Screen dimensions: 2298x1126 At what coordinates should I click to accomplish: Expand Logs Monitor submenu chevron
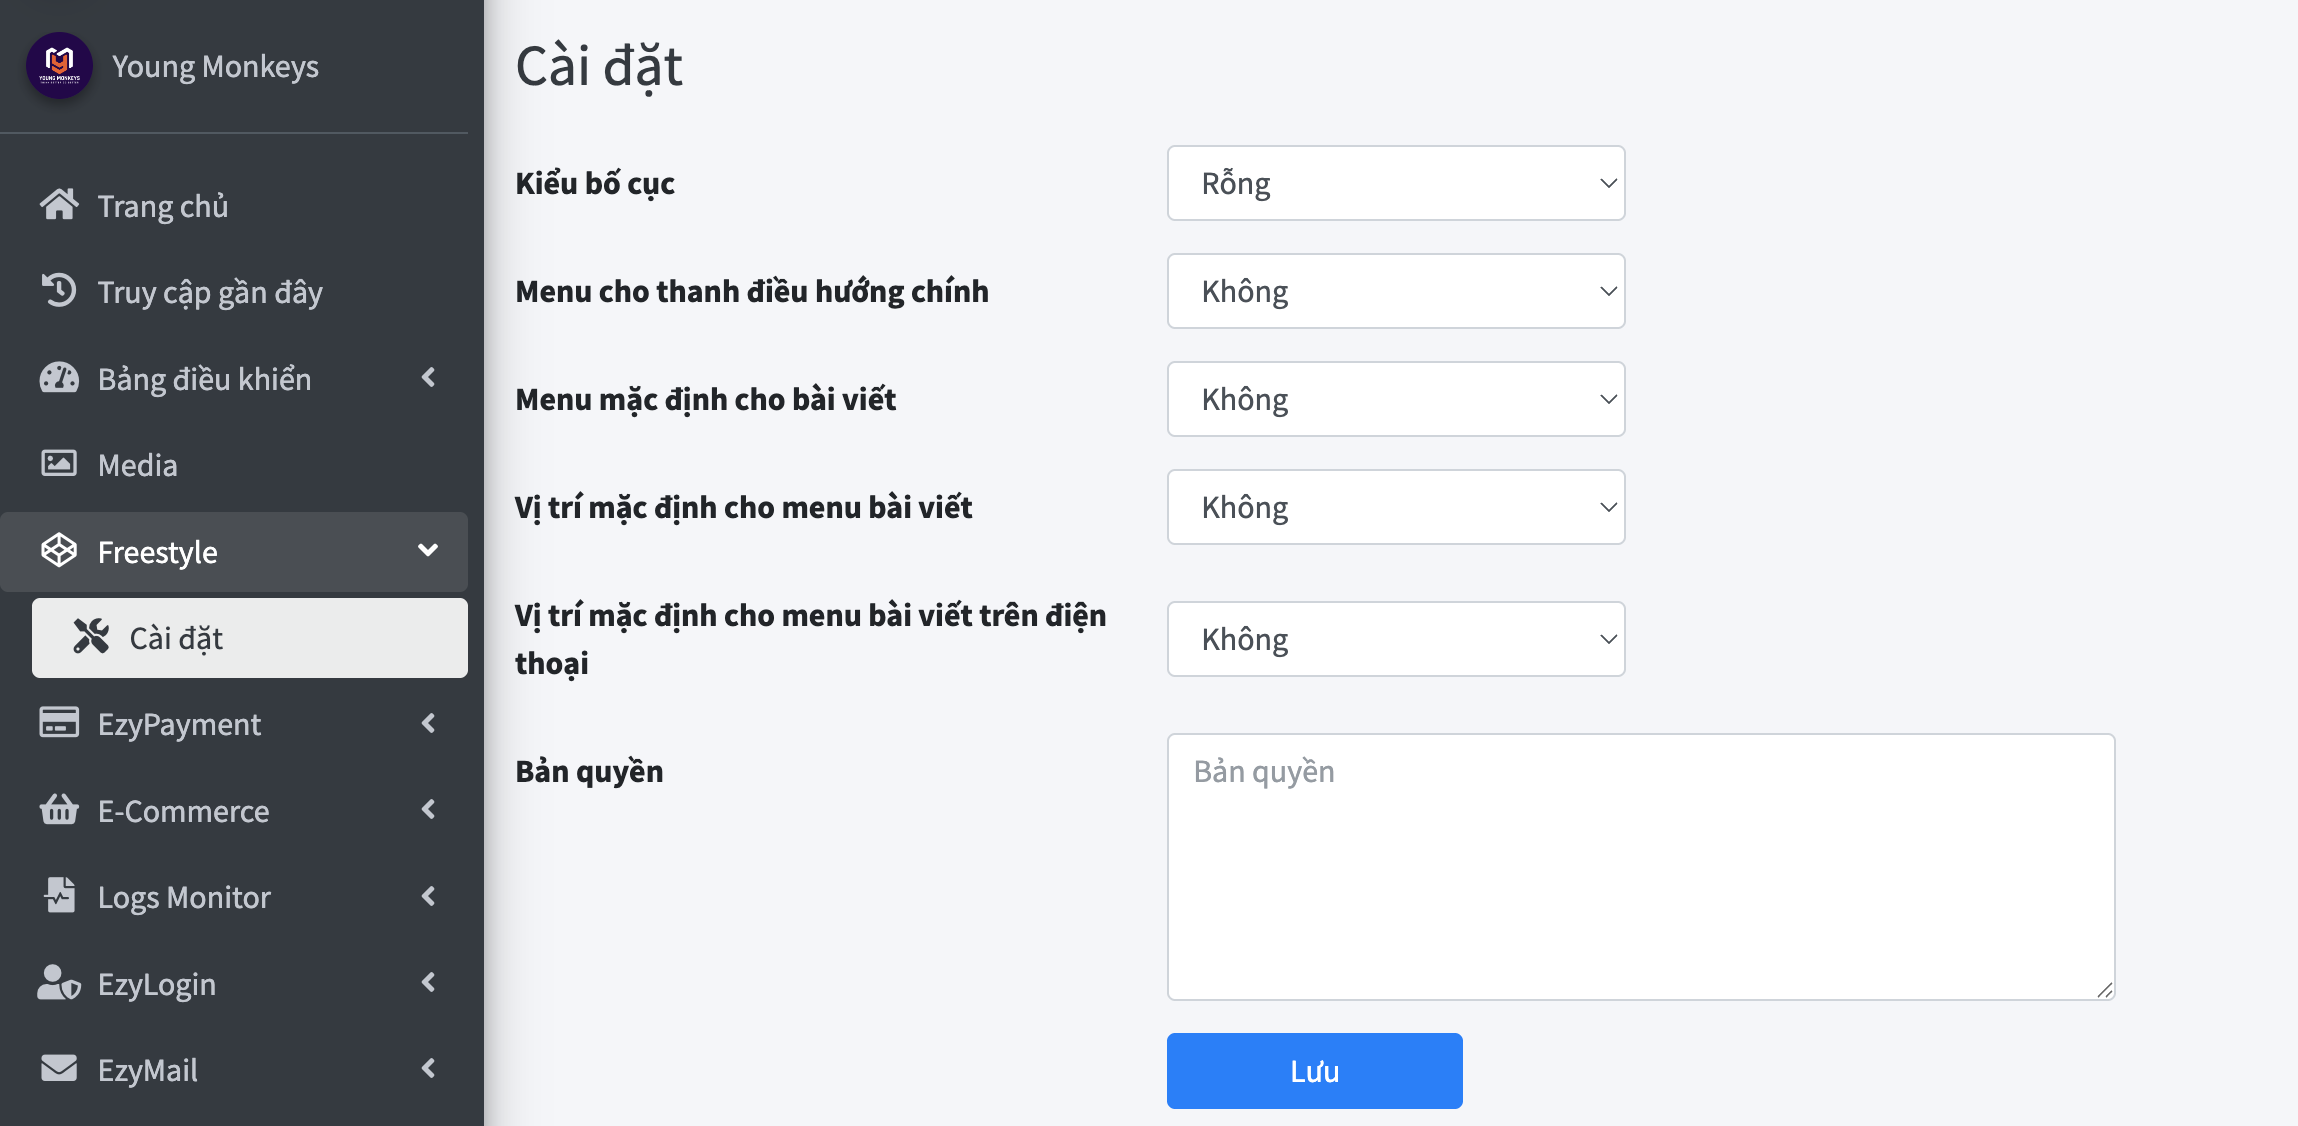tap(429, 896)
